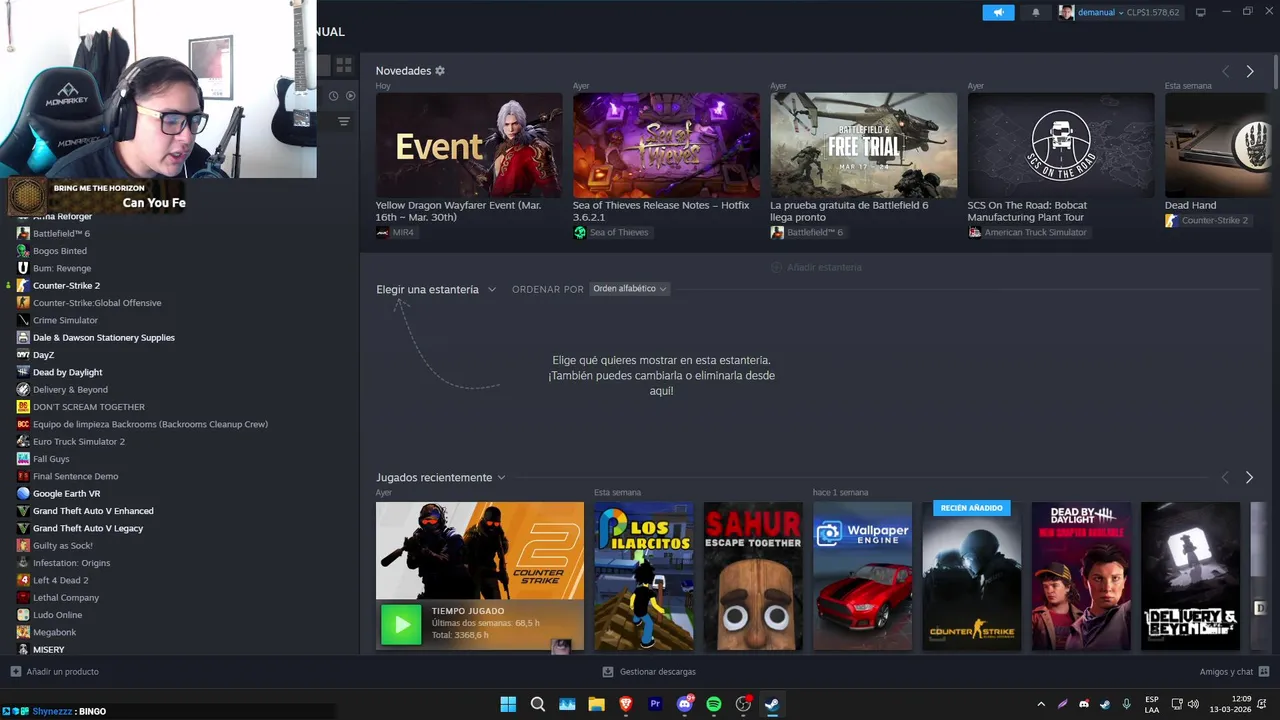
Task: Launch Counter-Strike 2 with green play button
Action: tap(401, 625)
